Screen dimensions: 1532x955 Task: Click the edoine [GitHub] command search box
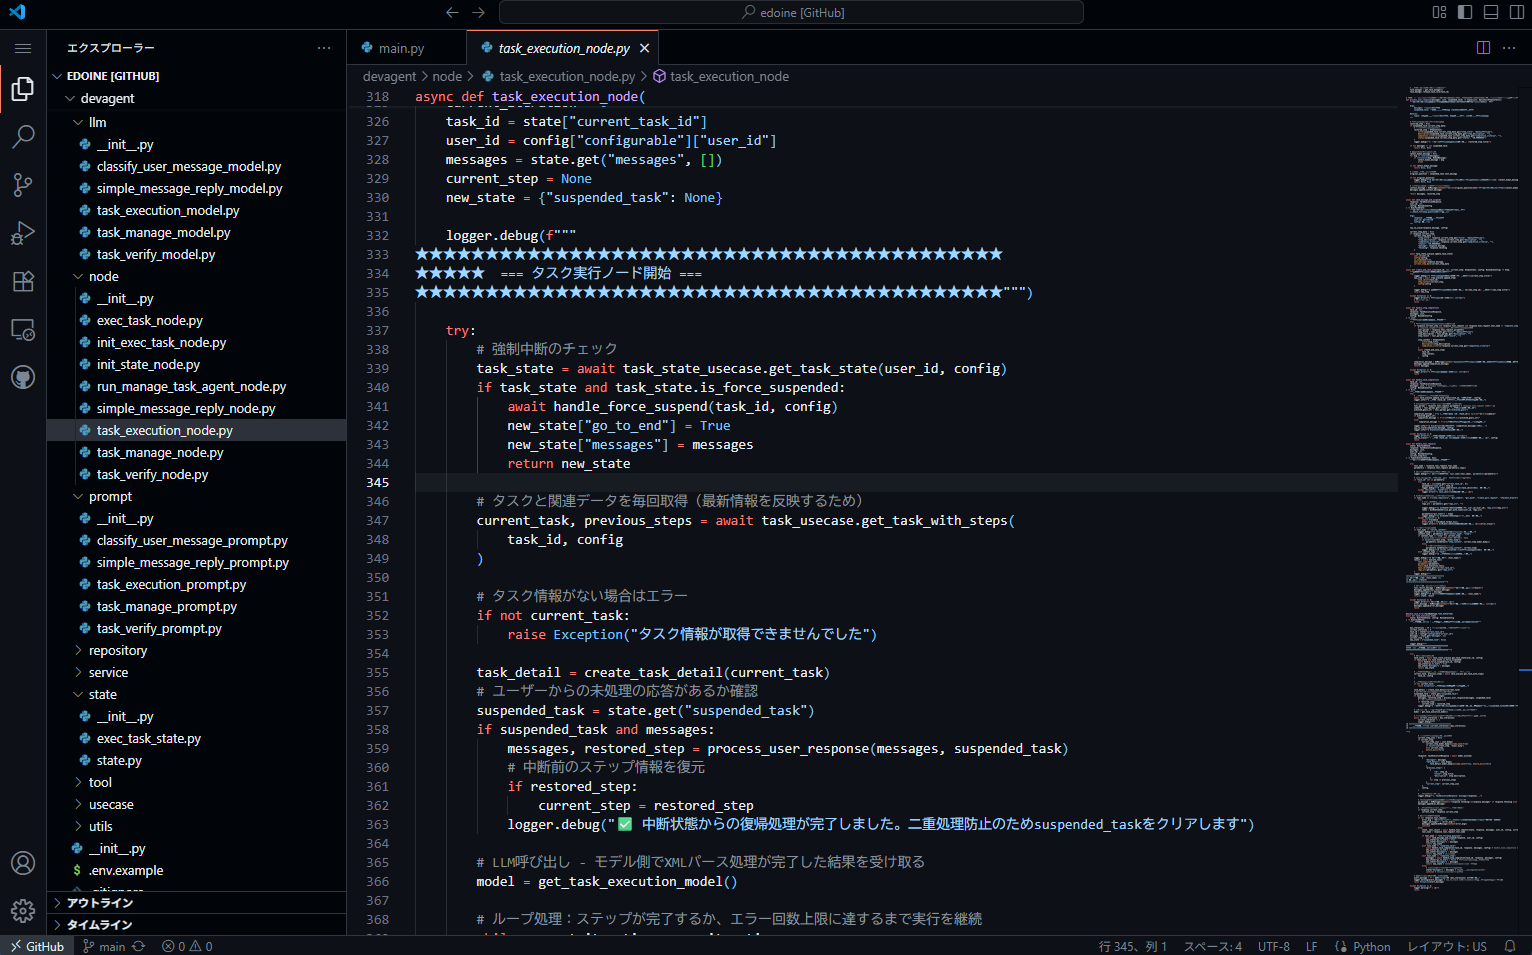click(791, 12)
